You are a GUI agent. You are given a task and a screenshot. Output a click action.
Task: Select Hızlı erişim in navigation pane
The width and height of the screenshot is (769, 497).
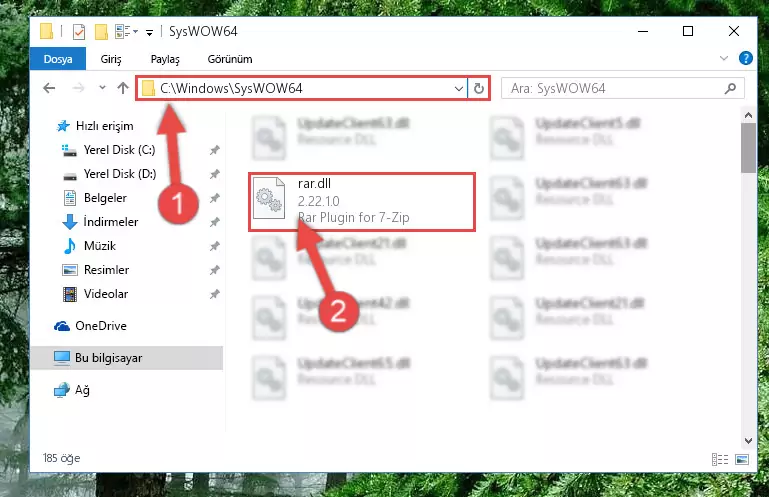pyautogui.click(x=95, y=126)
